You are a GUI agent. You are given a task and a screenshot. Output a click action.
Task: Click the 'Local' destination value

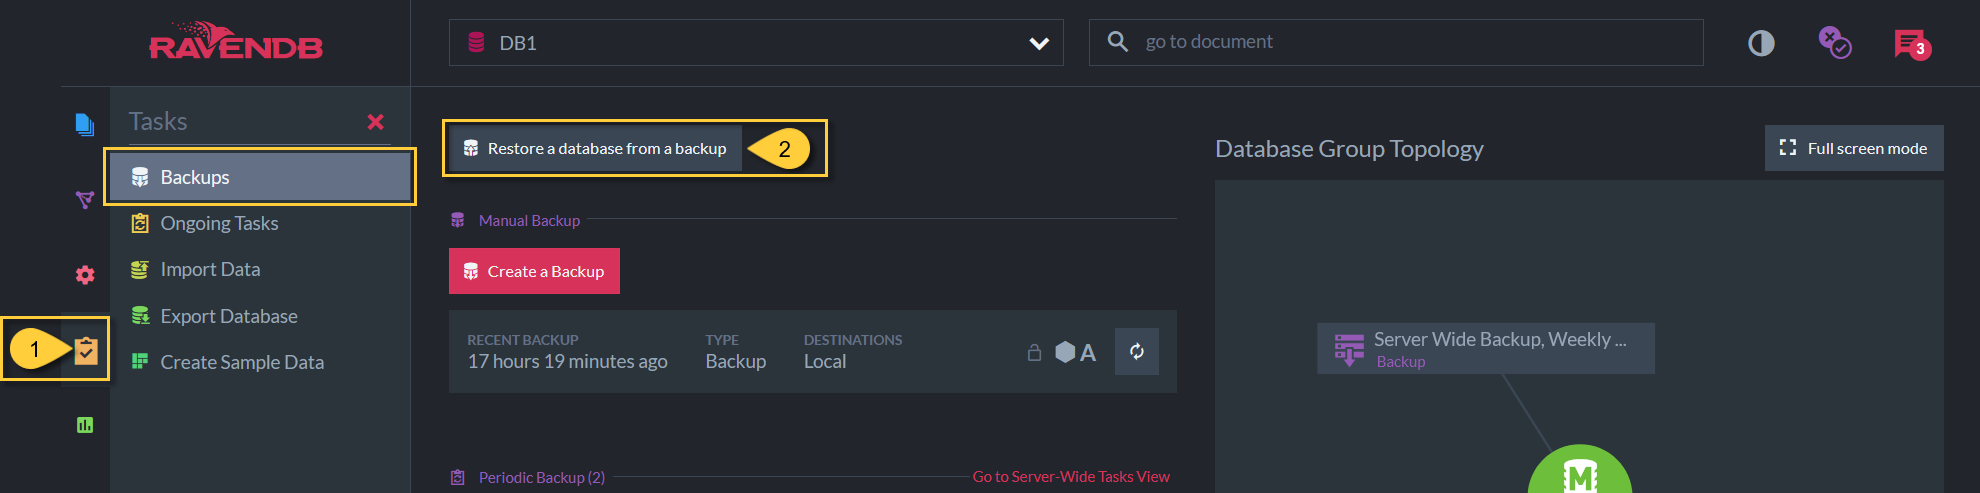tap(825, 361)
